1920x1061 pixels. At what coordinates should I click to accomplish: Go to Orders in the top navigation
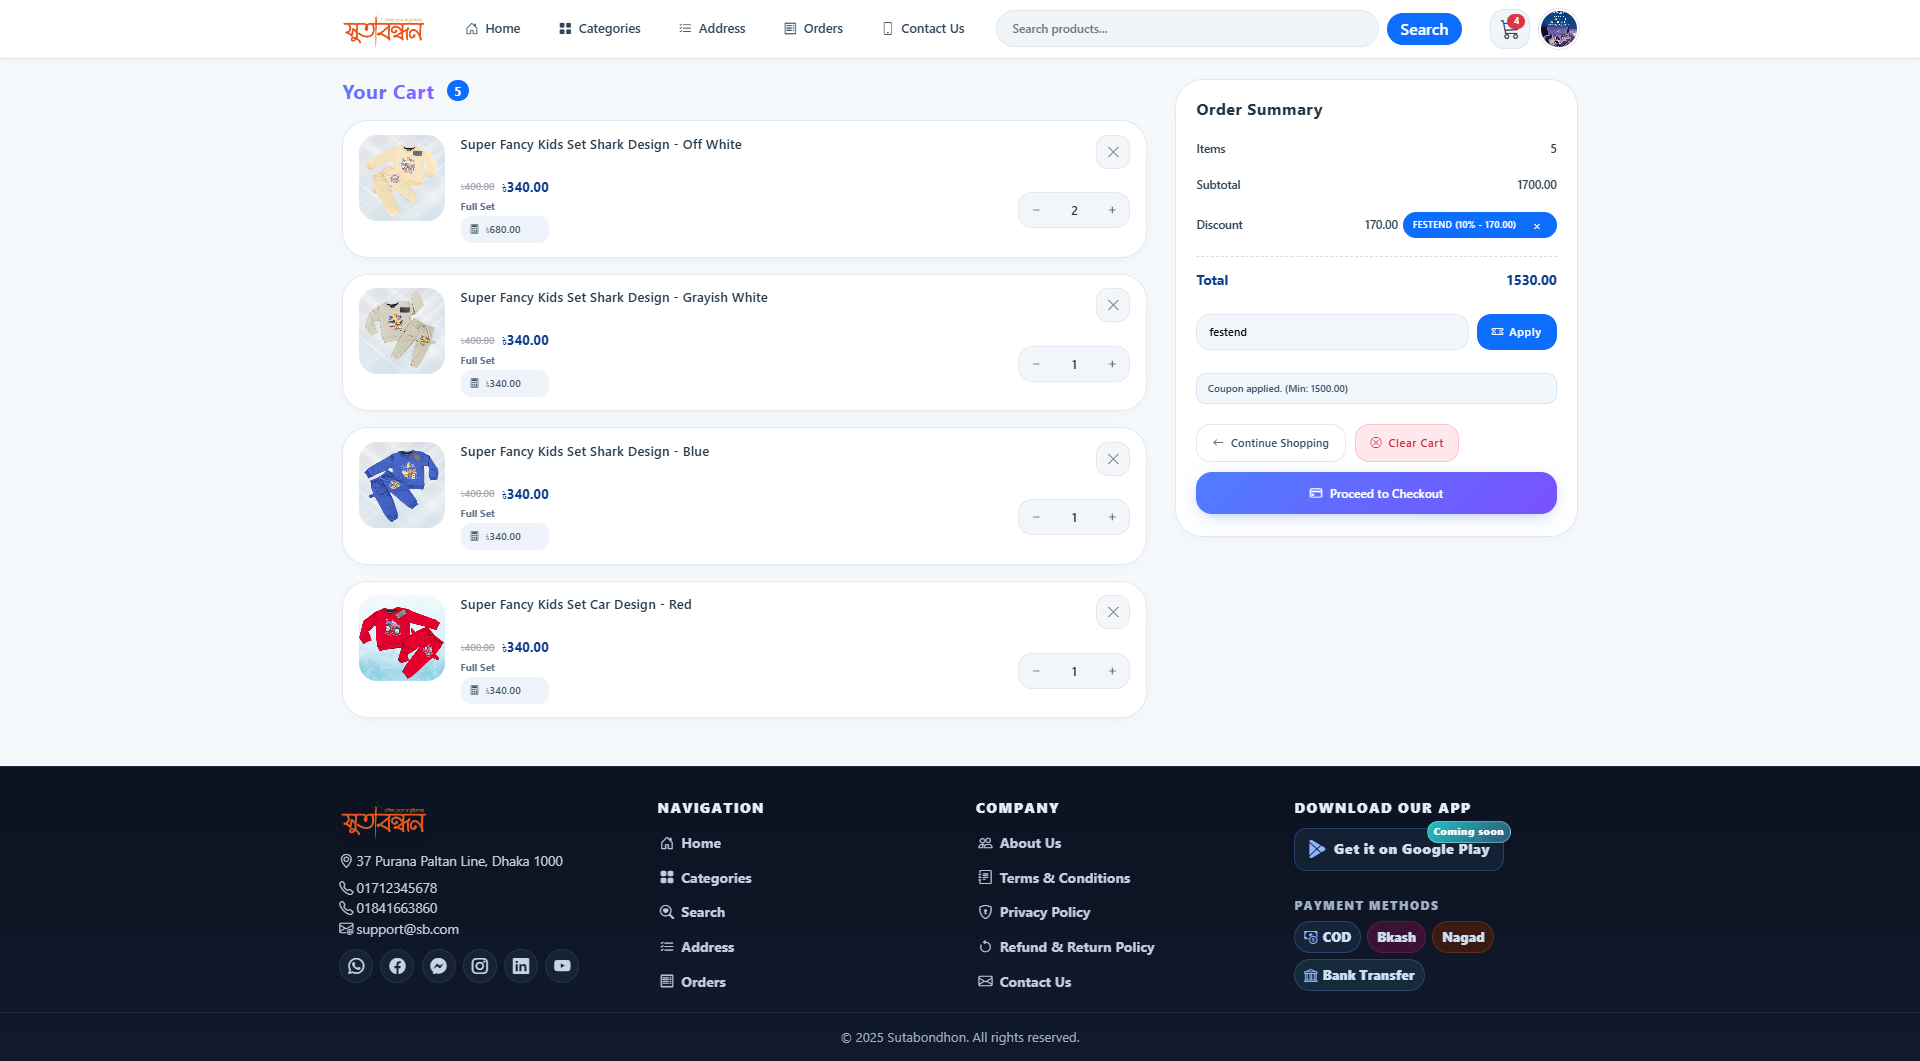[x=813, y=29]
